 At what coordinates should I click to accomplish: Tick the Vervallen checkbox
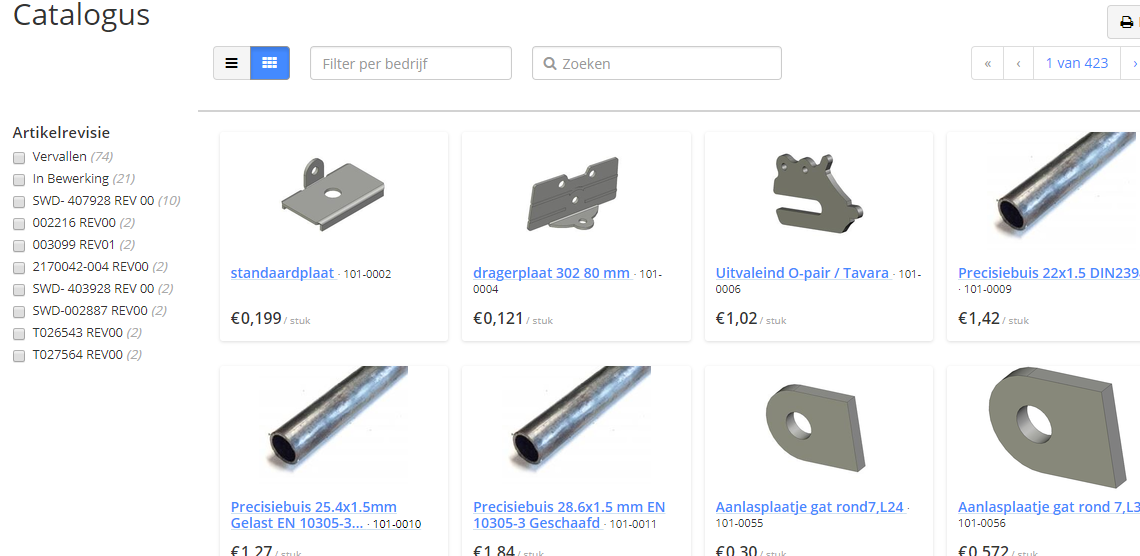tap(19, 157)
